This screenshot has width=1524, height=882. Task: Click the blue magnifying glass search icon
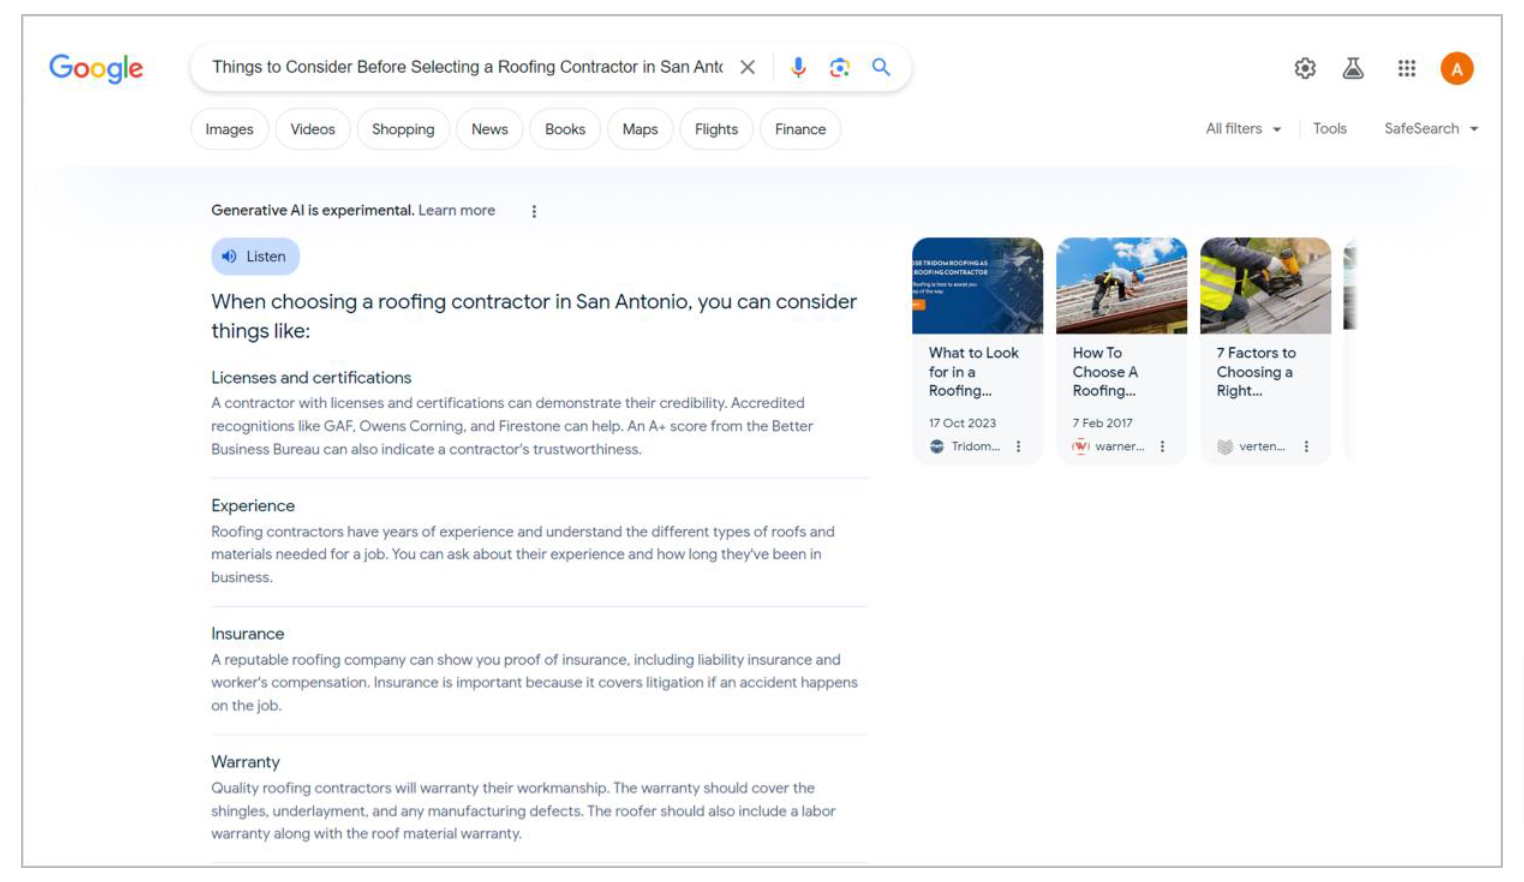pyautogui.click(x=881, y=67)
